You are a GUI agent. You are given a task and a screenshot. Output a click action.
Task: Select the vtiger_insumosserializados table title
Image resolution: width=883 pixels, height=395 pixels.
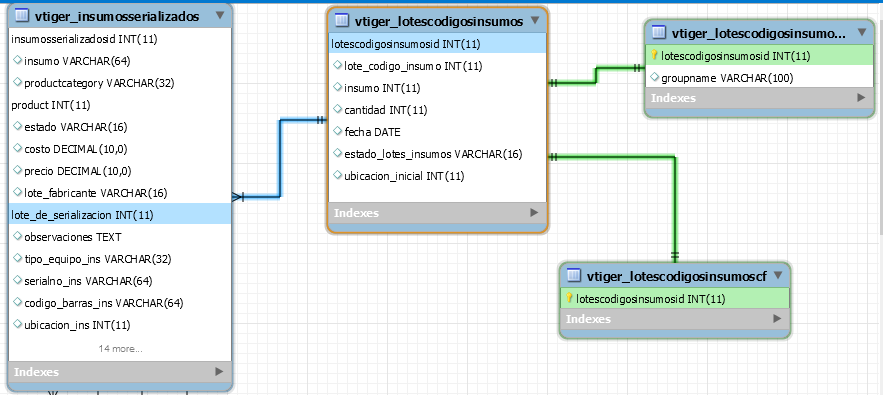[117, 16]
